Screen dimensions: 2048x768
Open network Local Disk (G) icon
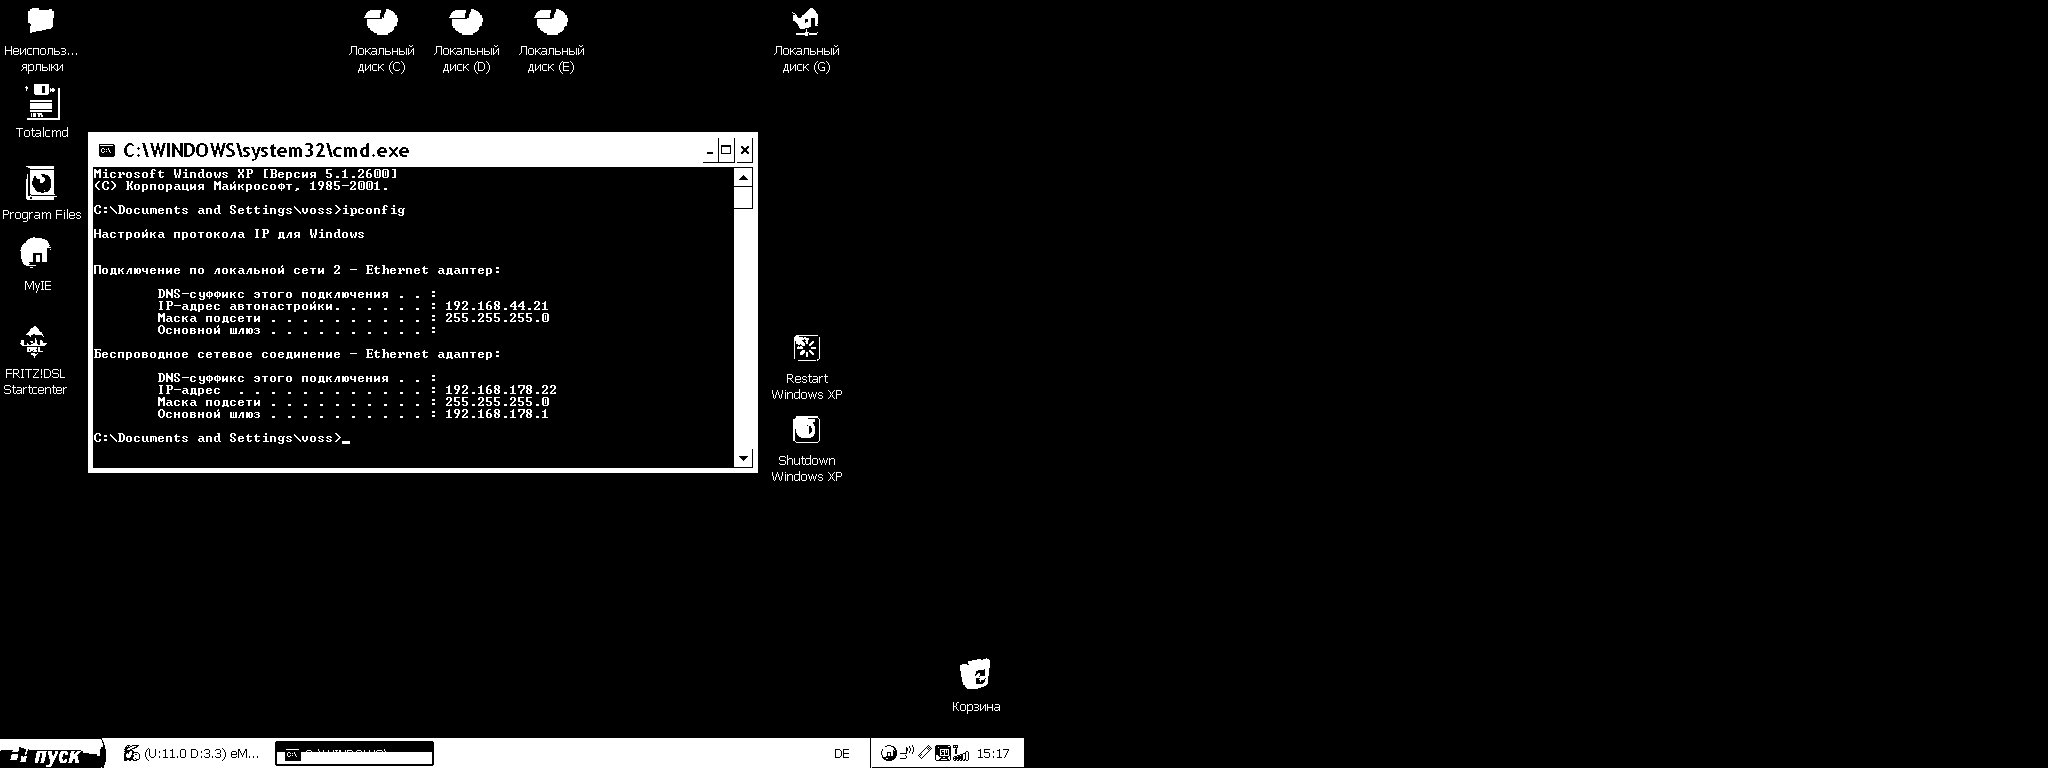click(x=806, y=22)
